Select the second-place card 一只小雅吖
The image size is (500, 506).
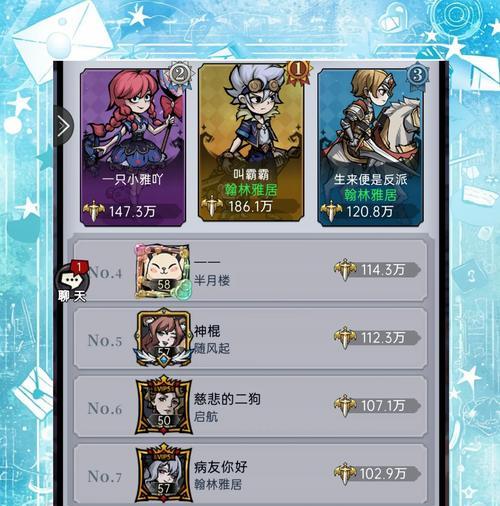click(133, 148)
